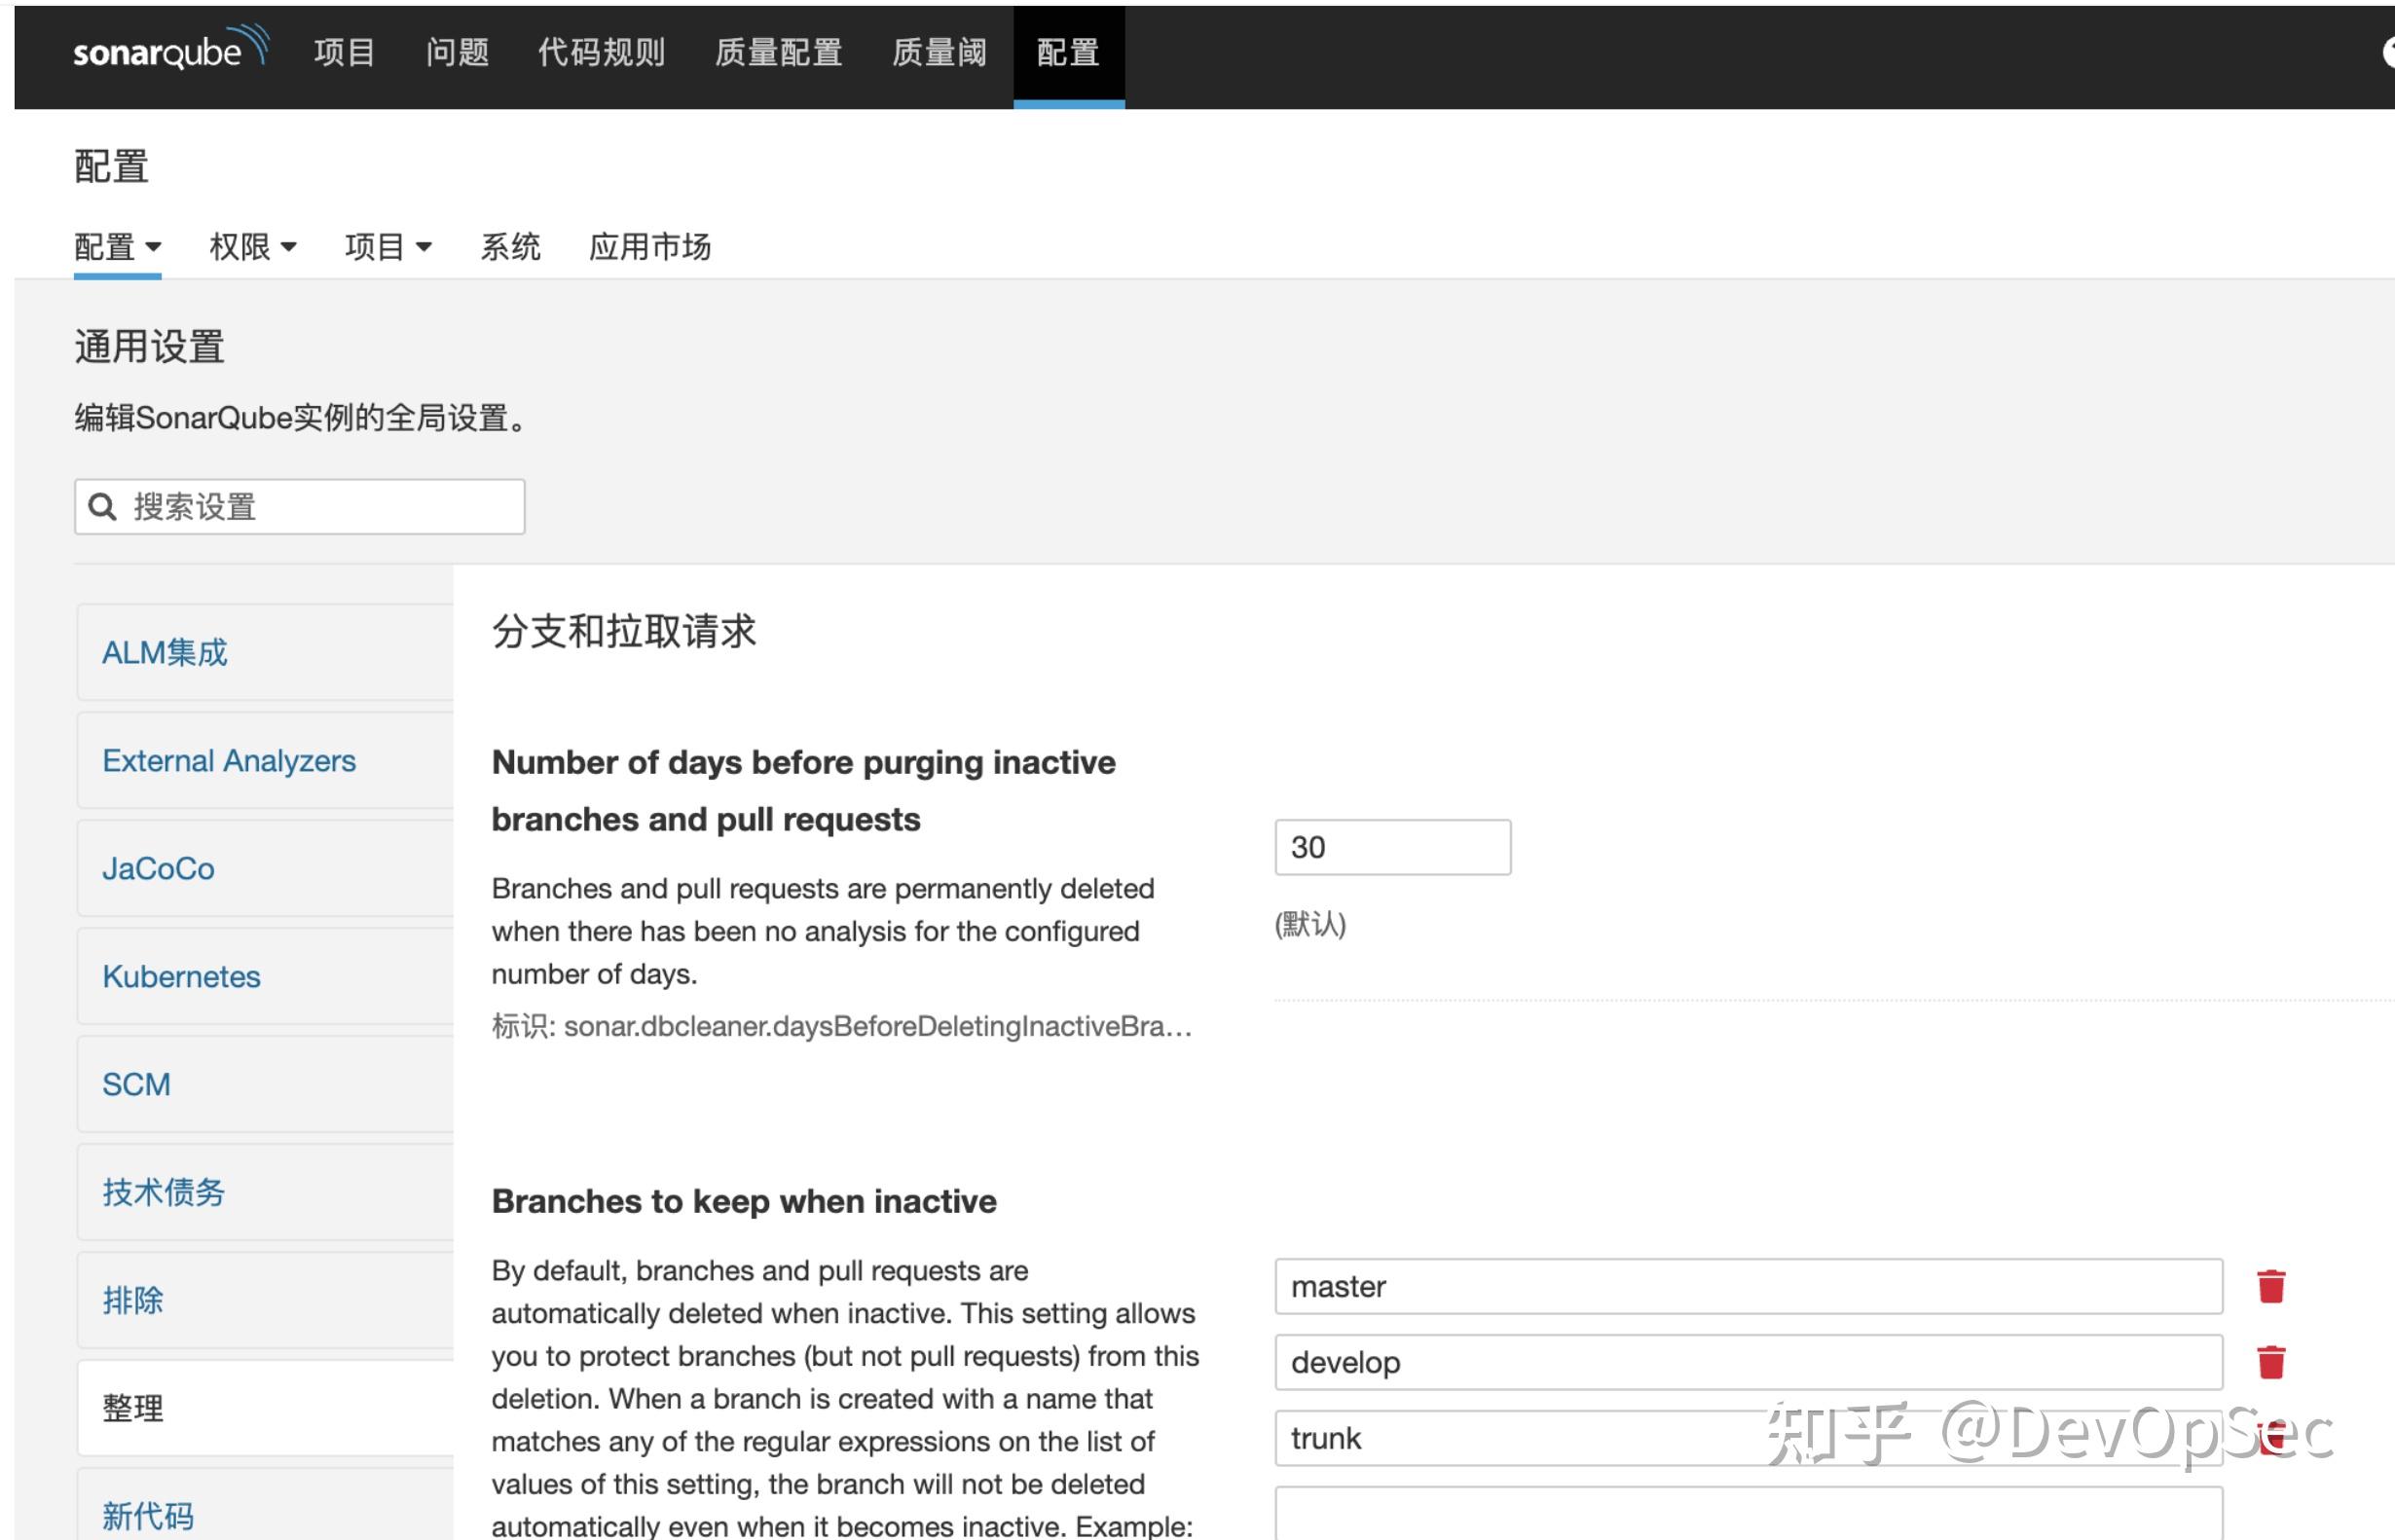
Task: Delete the master branch entry via trash icon
Action: 2270,1286
